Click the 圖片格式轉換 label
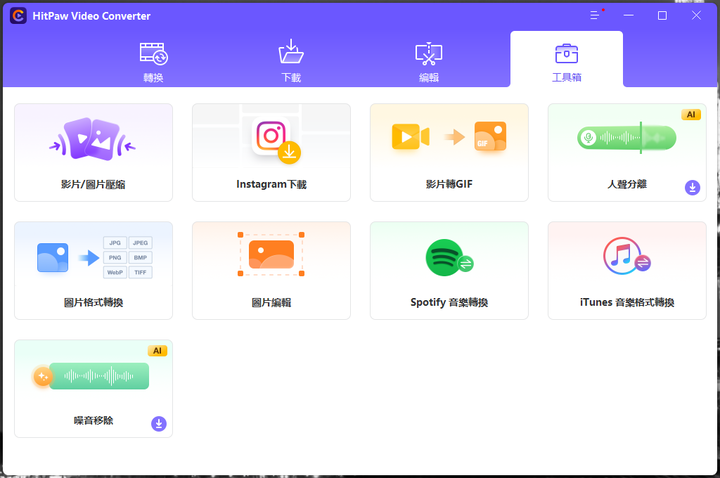Viewport: 720px width, 478px height. (93, 302)
